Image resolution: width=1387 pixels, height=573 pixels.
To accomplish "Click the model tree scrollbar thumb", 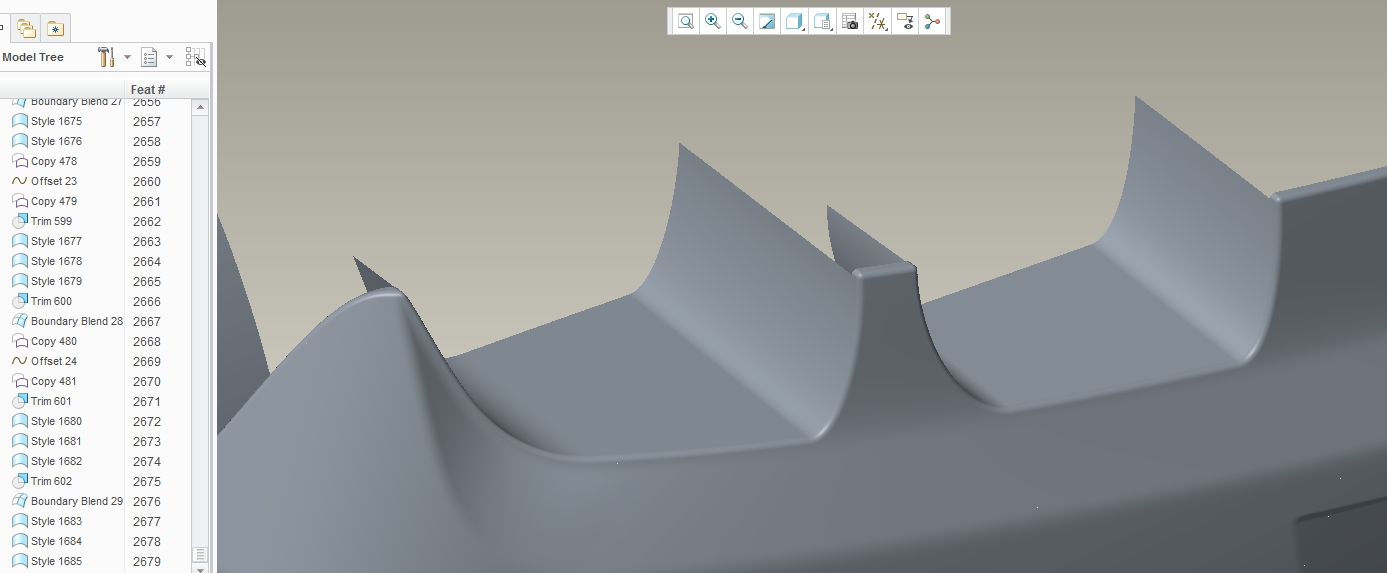I will coord(201,554).
